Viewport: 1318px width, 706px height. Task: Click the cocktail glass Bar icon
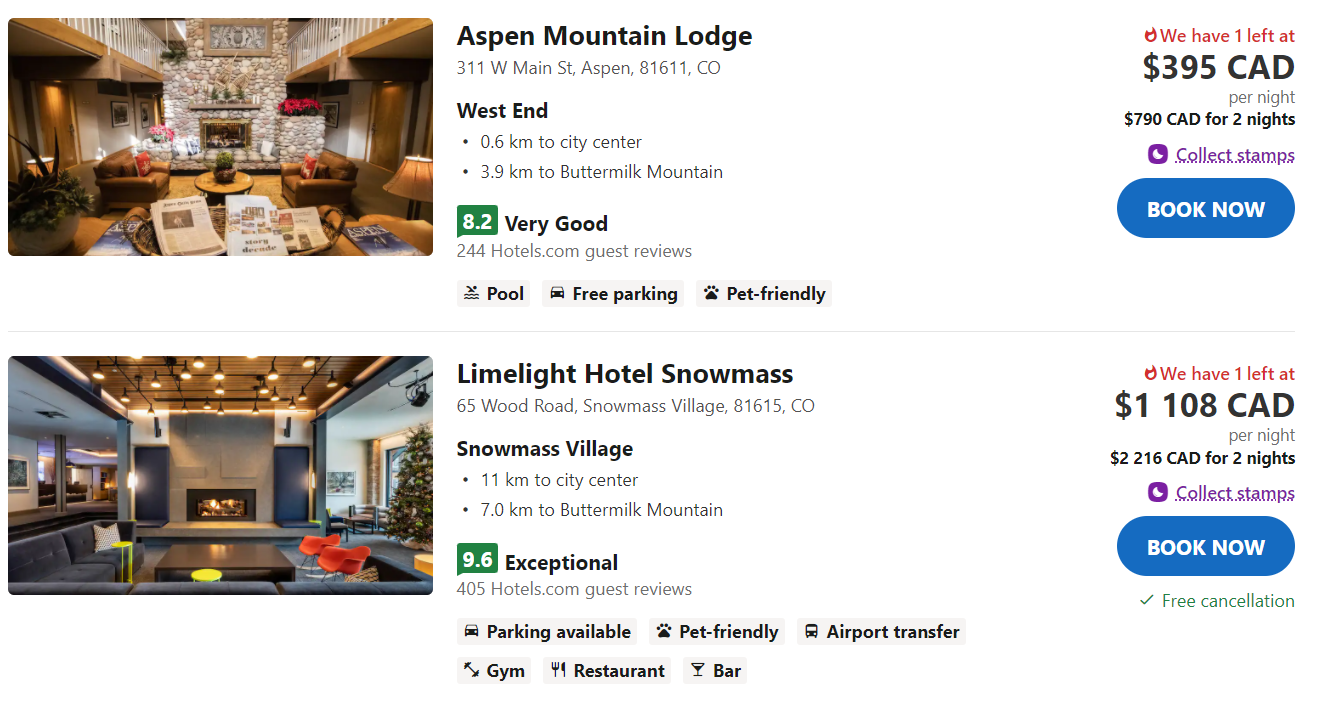tap(698, 671)
